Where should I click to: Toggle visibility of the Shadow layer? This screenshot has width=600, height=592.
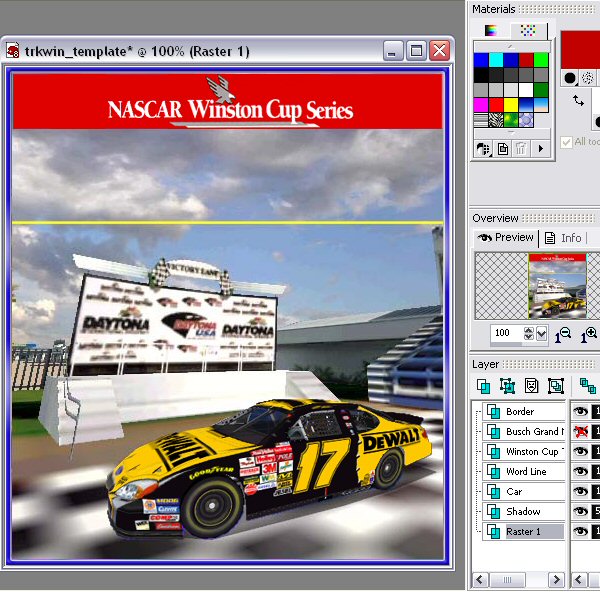580,511
